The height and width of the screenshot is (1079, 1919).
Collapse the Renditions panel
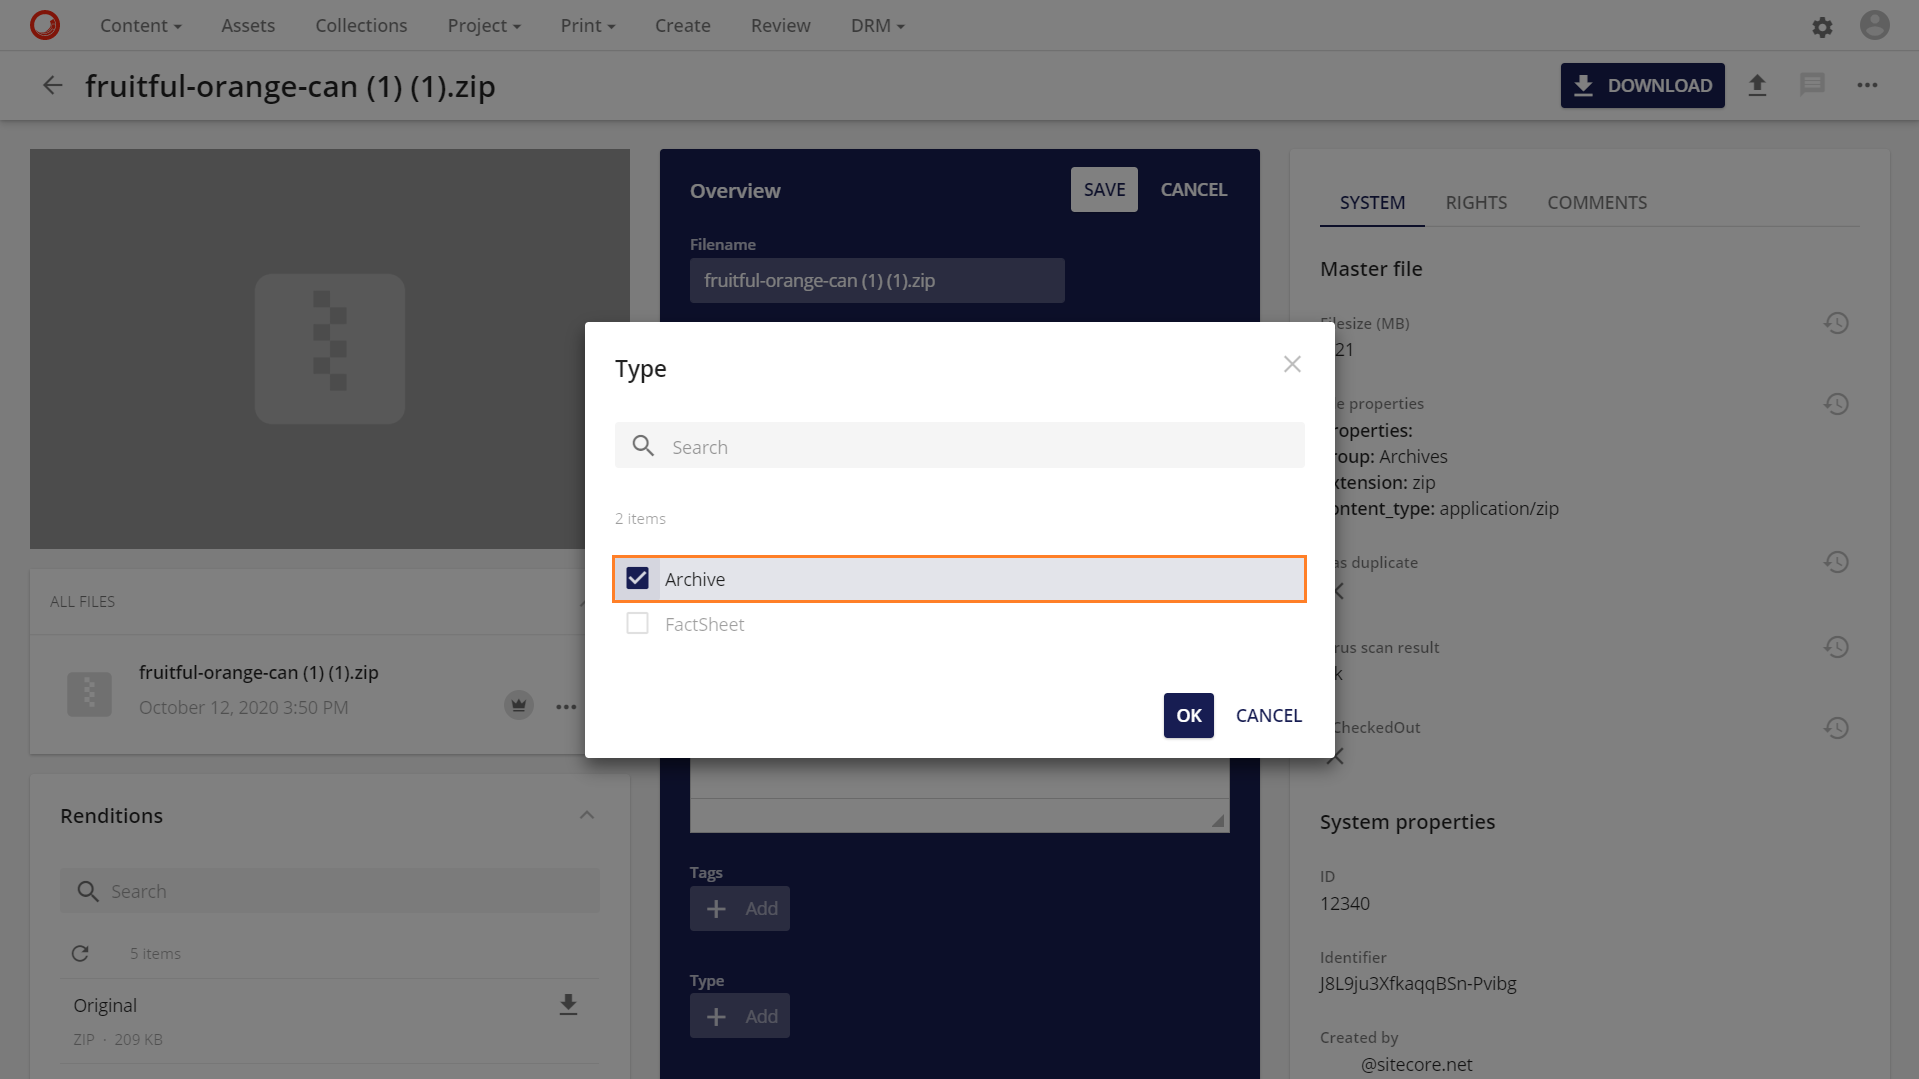tap(587, 816)
